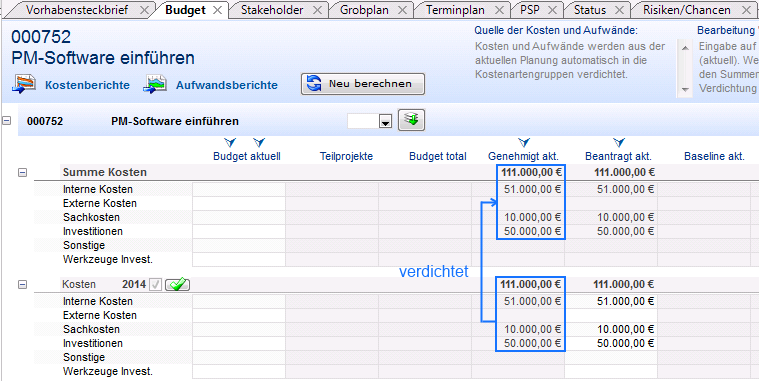Select Sonstige row under Summe Kosten
The width and height of the screenshot is (759, 381).
(84, 245)
